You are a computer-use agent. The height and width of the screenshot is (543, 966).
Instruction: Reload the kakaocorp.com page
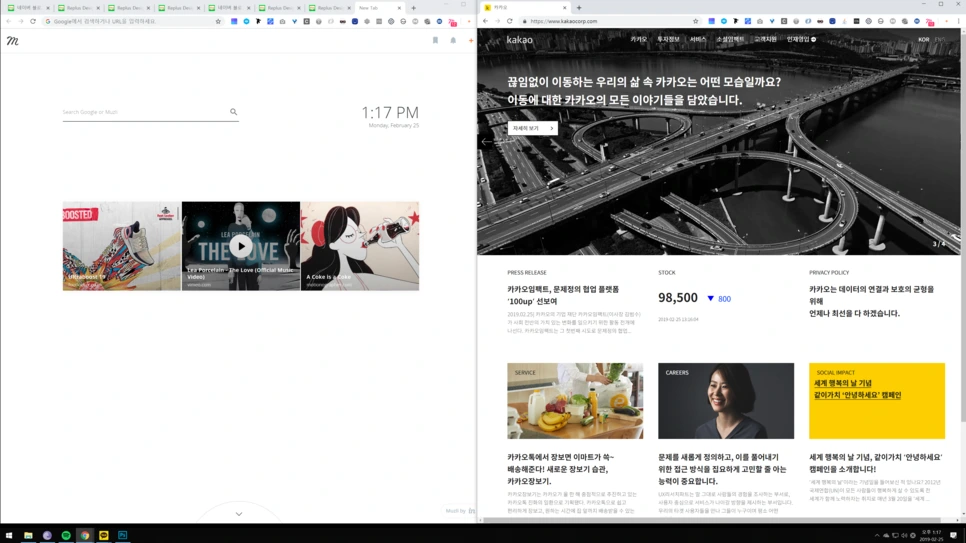click(x=509, y=21)
